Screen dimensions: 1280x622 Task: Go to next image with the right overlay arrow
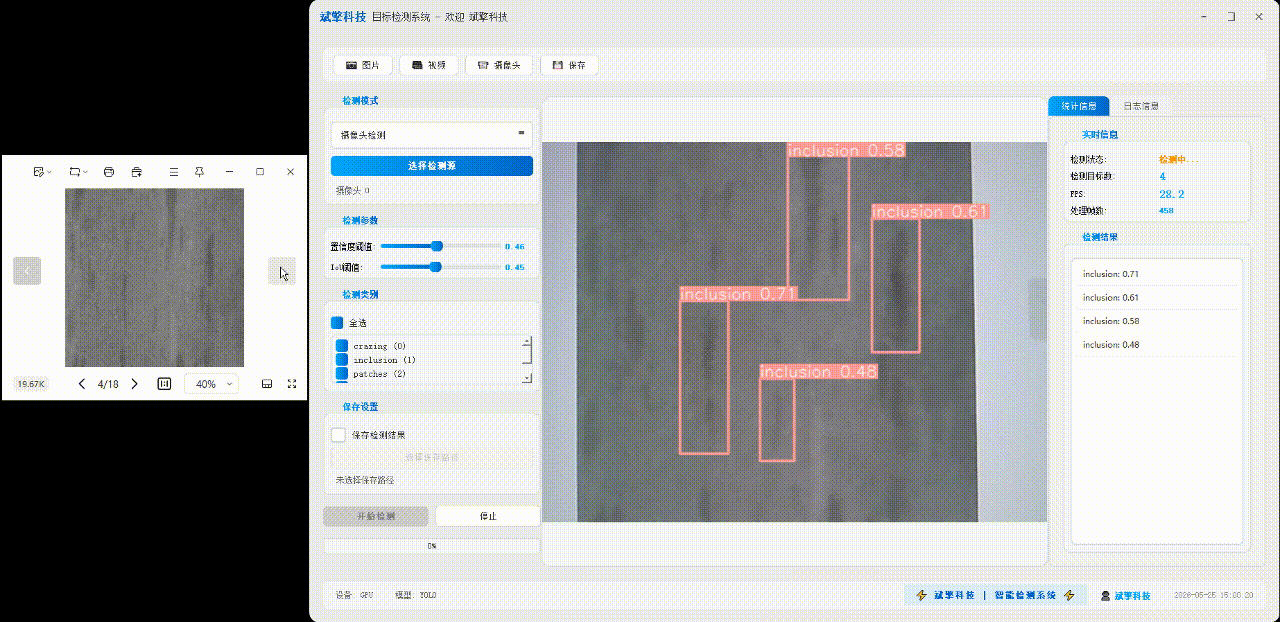coord(282,270)
